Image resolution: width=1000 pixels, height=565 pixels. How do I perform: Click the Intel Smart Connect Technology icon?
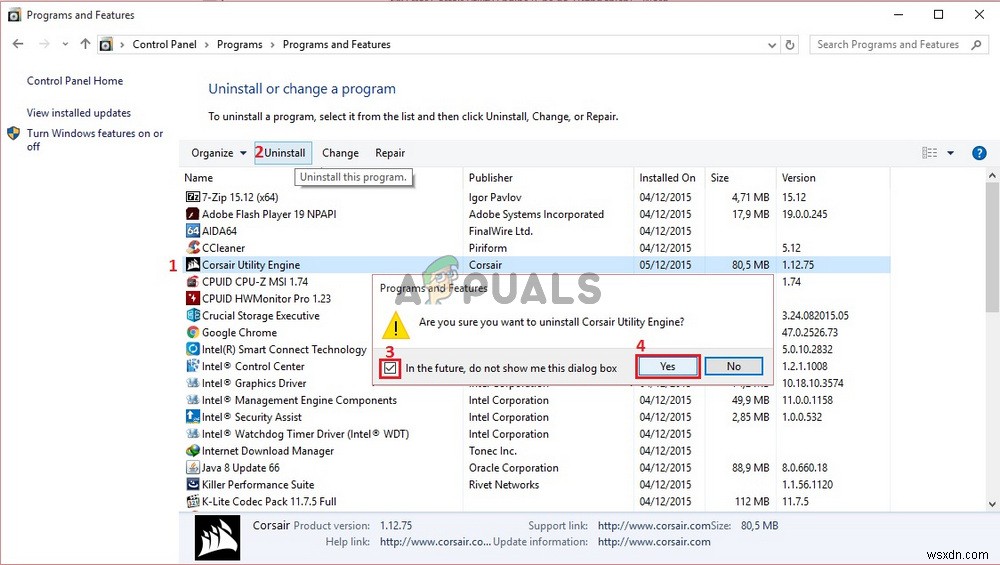coord(193,349)
